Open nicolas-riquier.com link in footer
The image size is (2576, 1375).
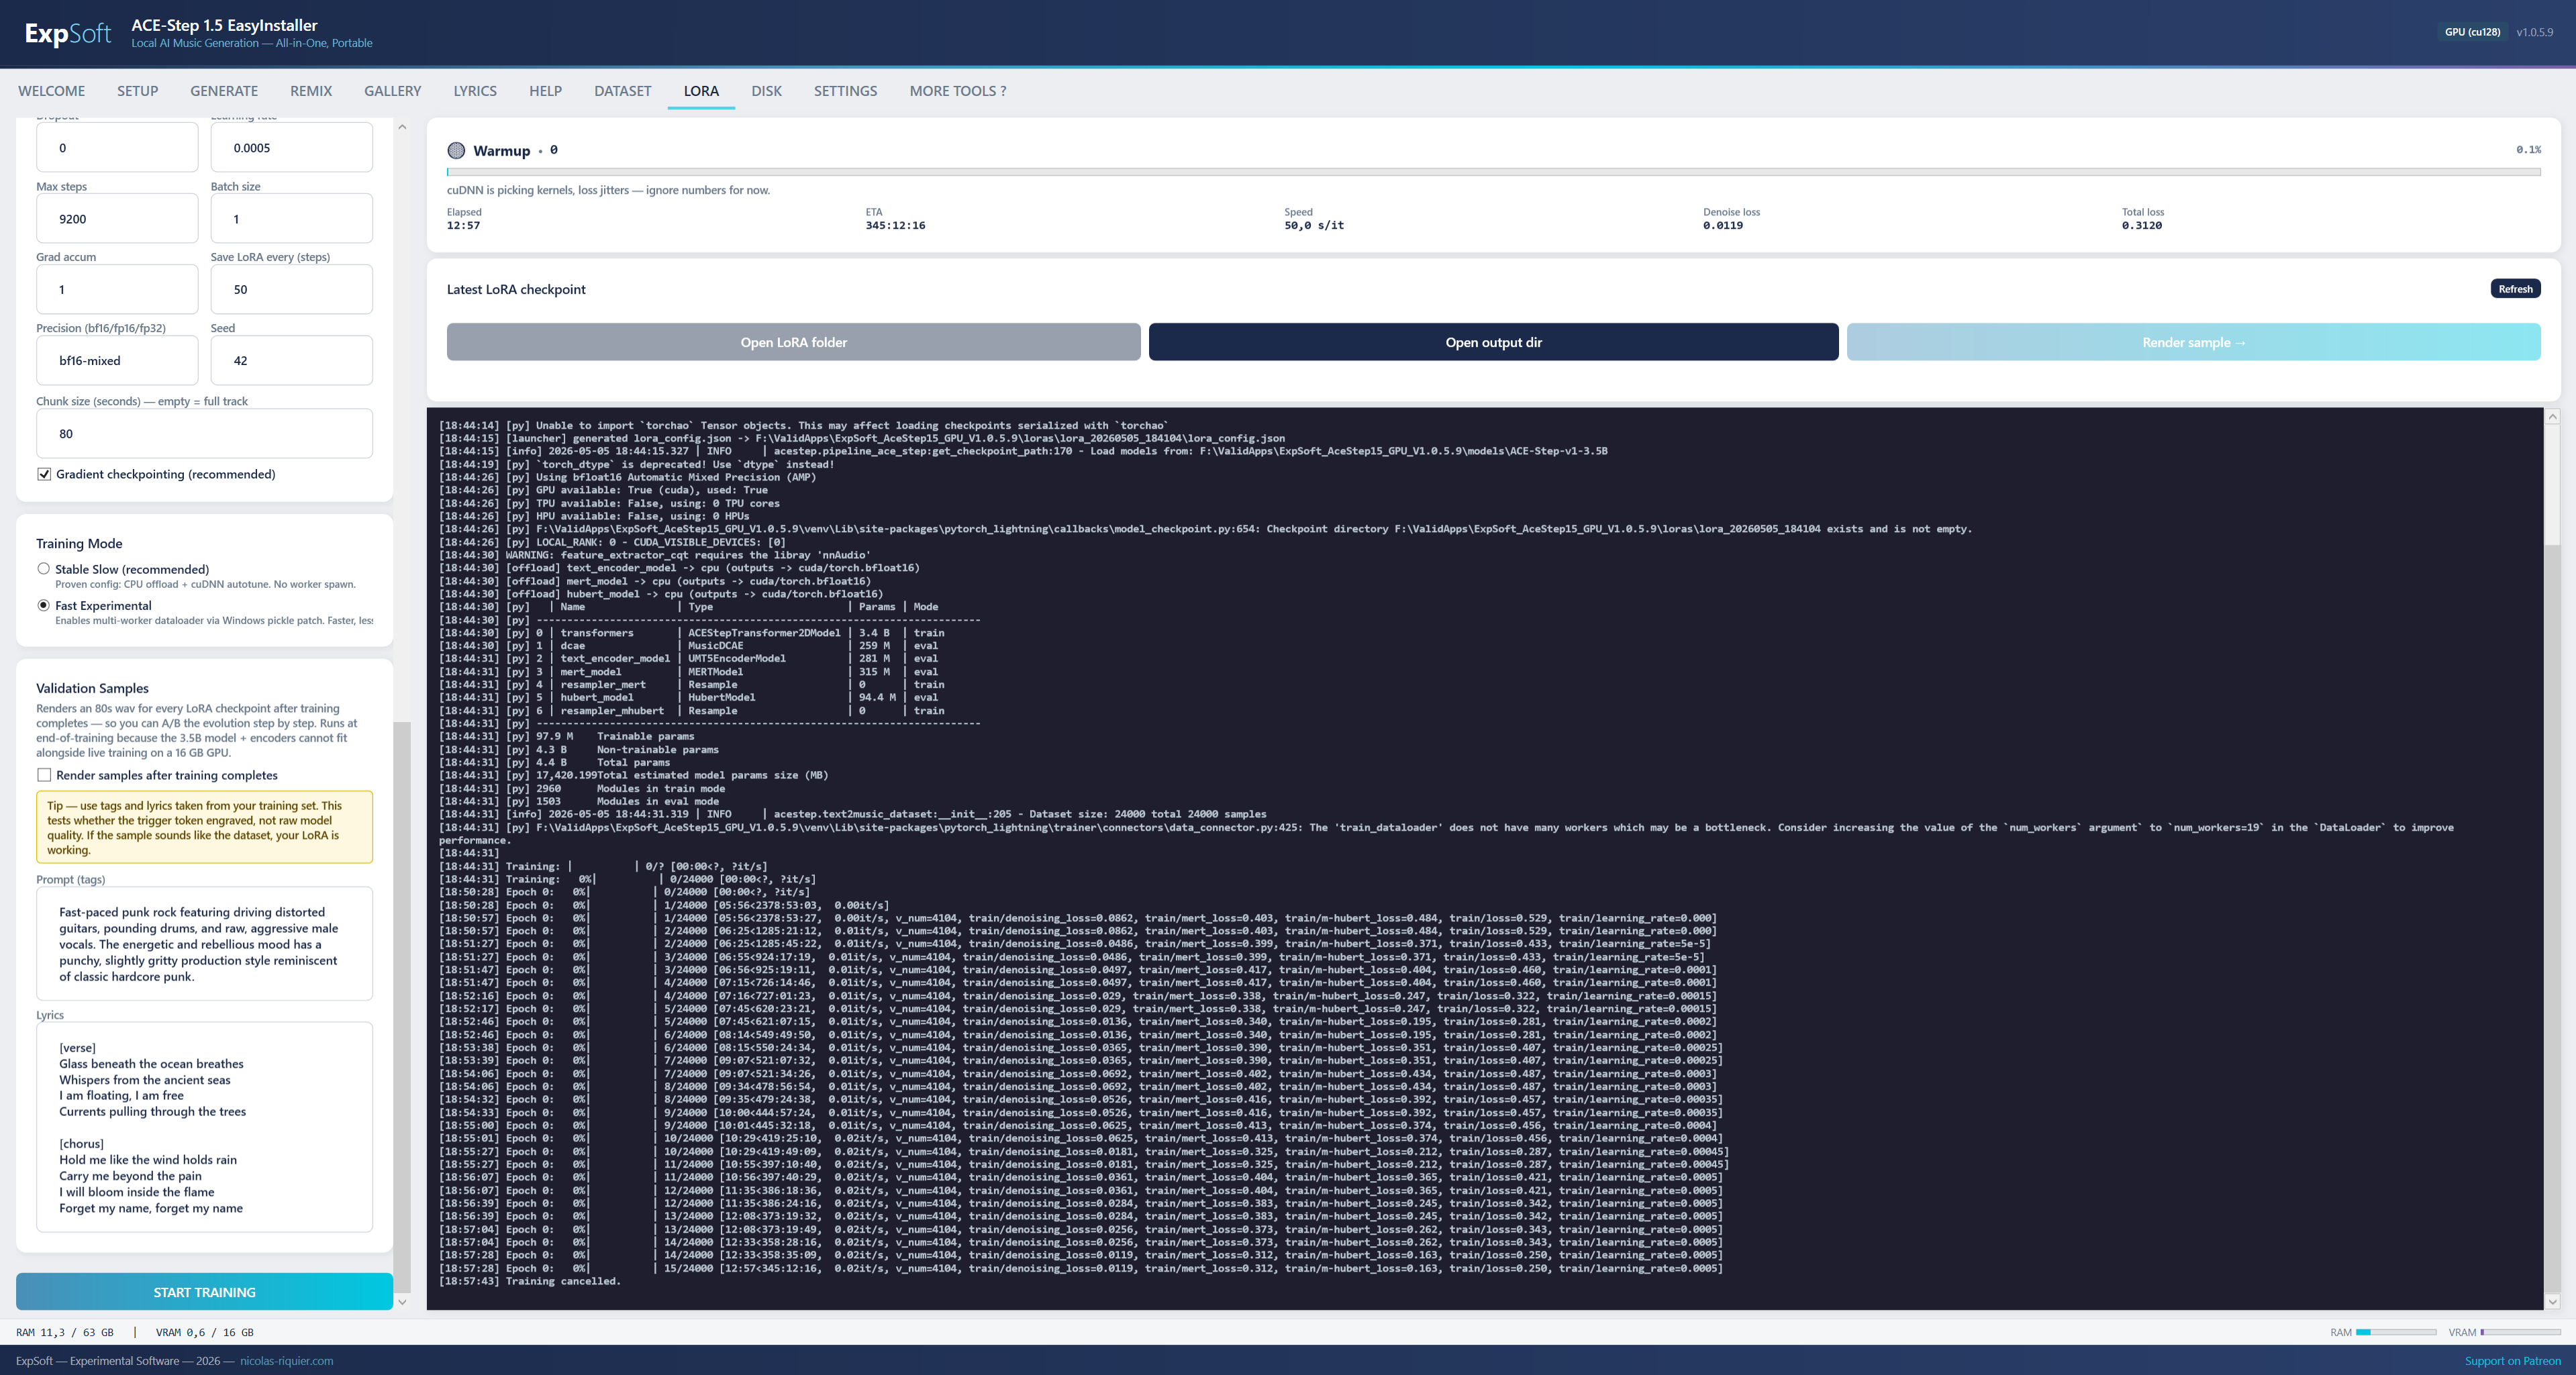point(287,1361)
